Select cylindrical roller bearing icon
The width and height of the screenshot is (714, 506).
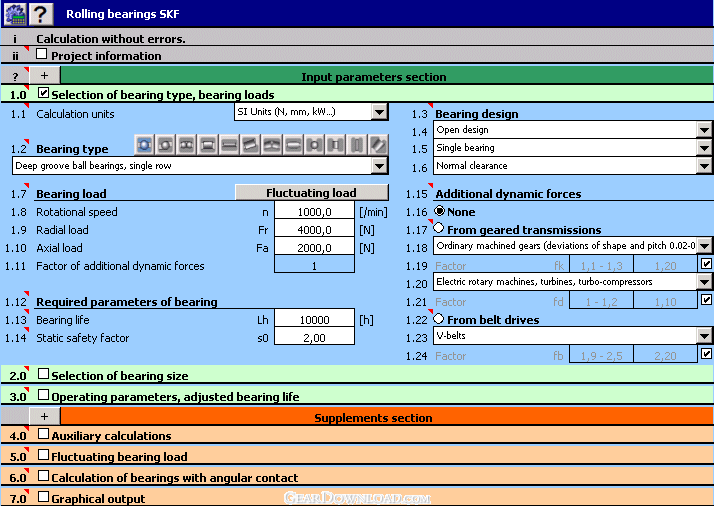pyautogui.click(x=208, y=145)
